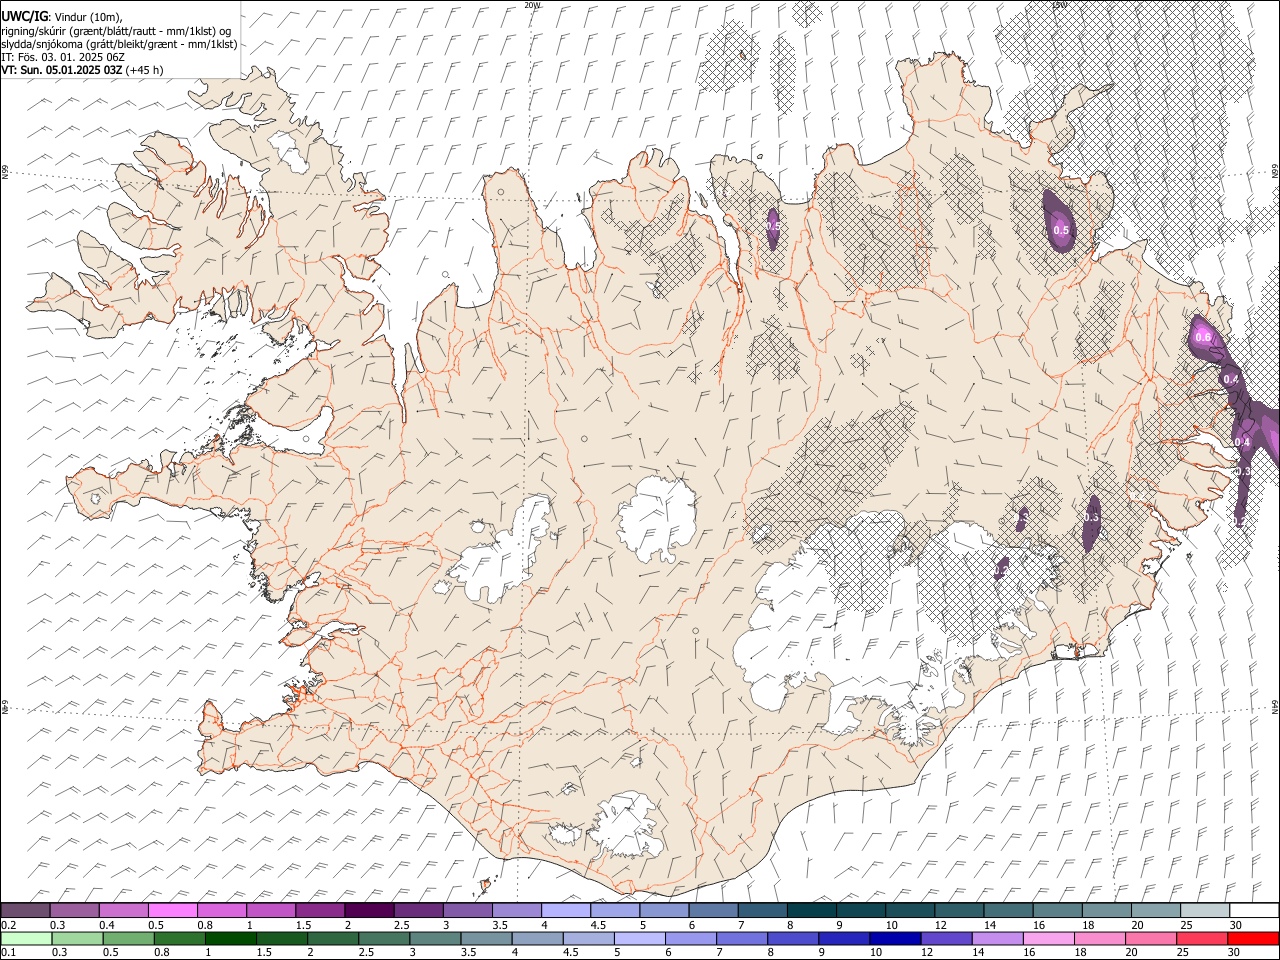Image resolution: width=1280 pixels, height=960 pixels.
Task: Pick upper-row dark purple swatch starting at 2
Action: [x=368, y=911]
